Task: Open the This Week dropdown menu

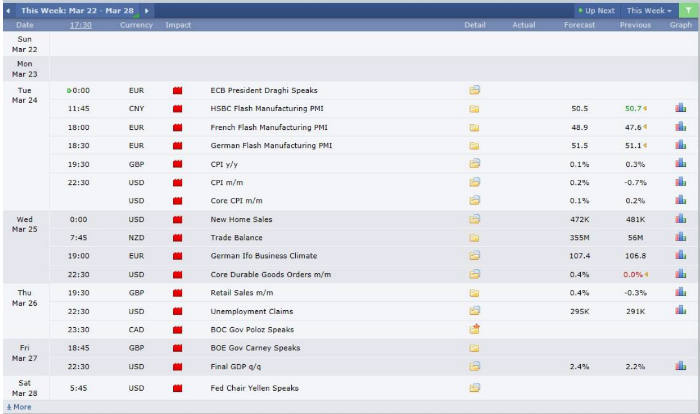Action: 649,10
